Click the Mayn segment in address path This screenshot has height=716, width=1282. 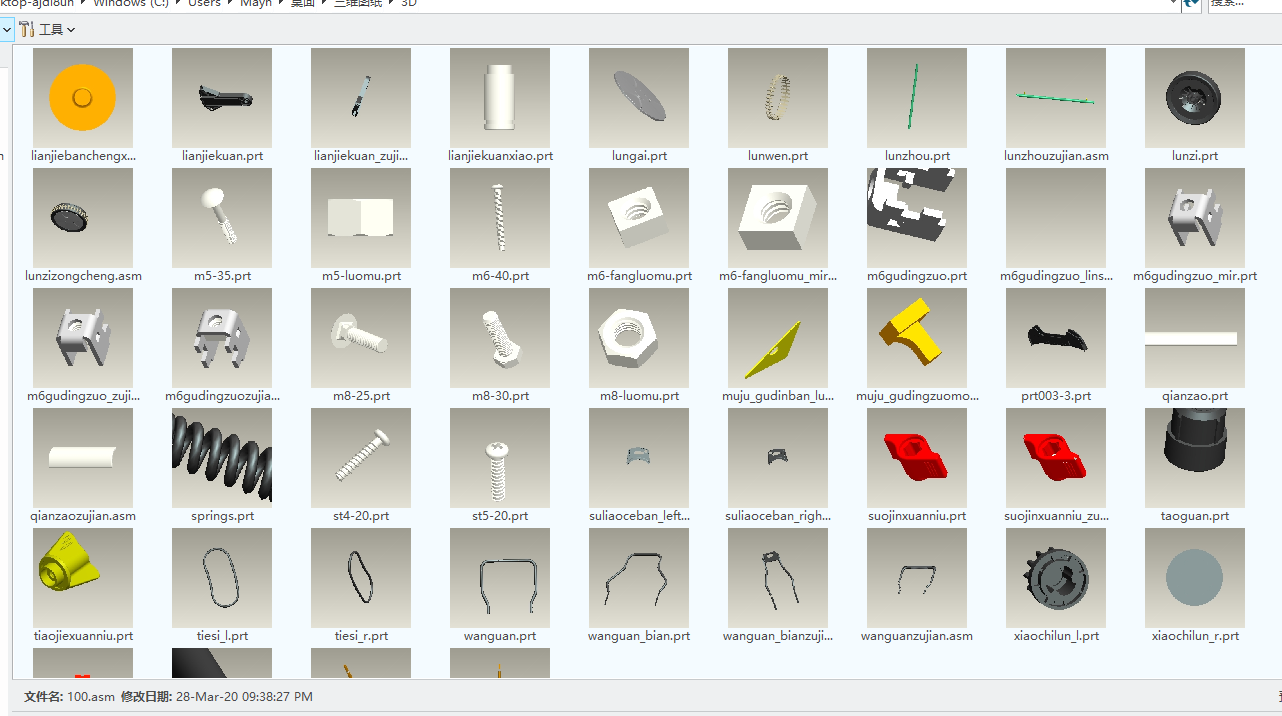tap(256, 4)
